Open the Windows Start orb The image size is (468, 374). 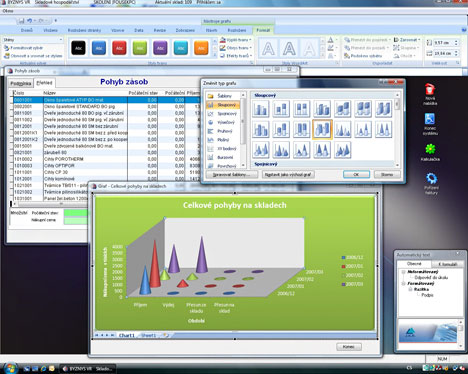click(x=11, y=367)
